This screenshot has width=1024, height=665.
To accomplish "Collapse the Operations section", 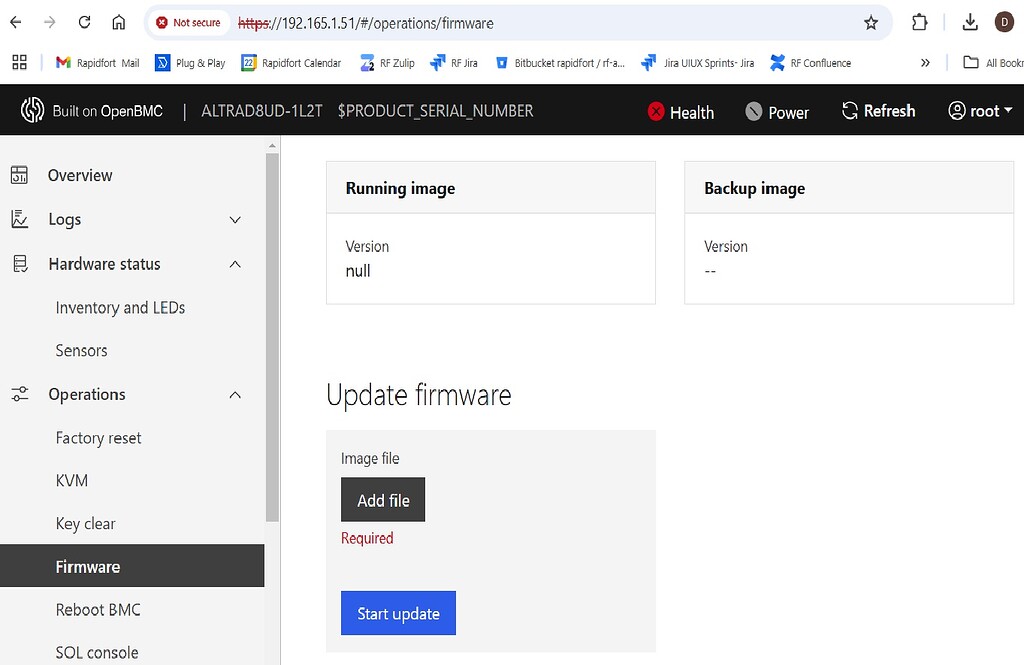I will [235, 394].
